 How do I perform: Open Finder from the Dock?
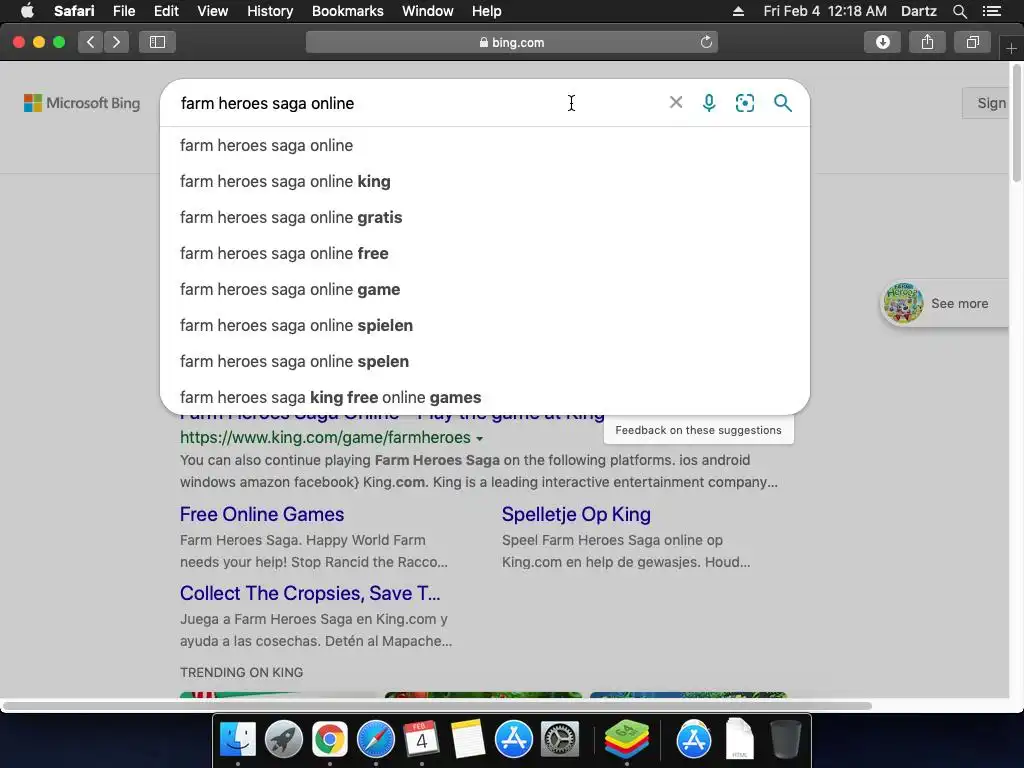coord(238,739)
